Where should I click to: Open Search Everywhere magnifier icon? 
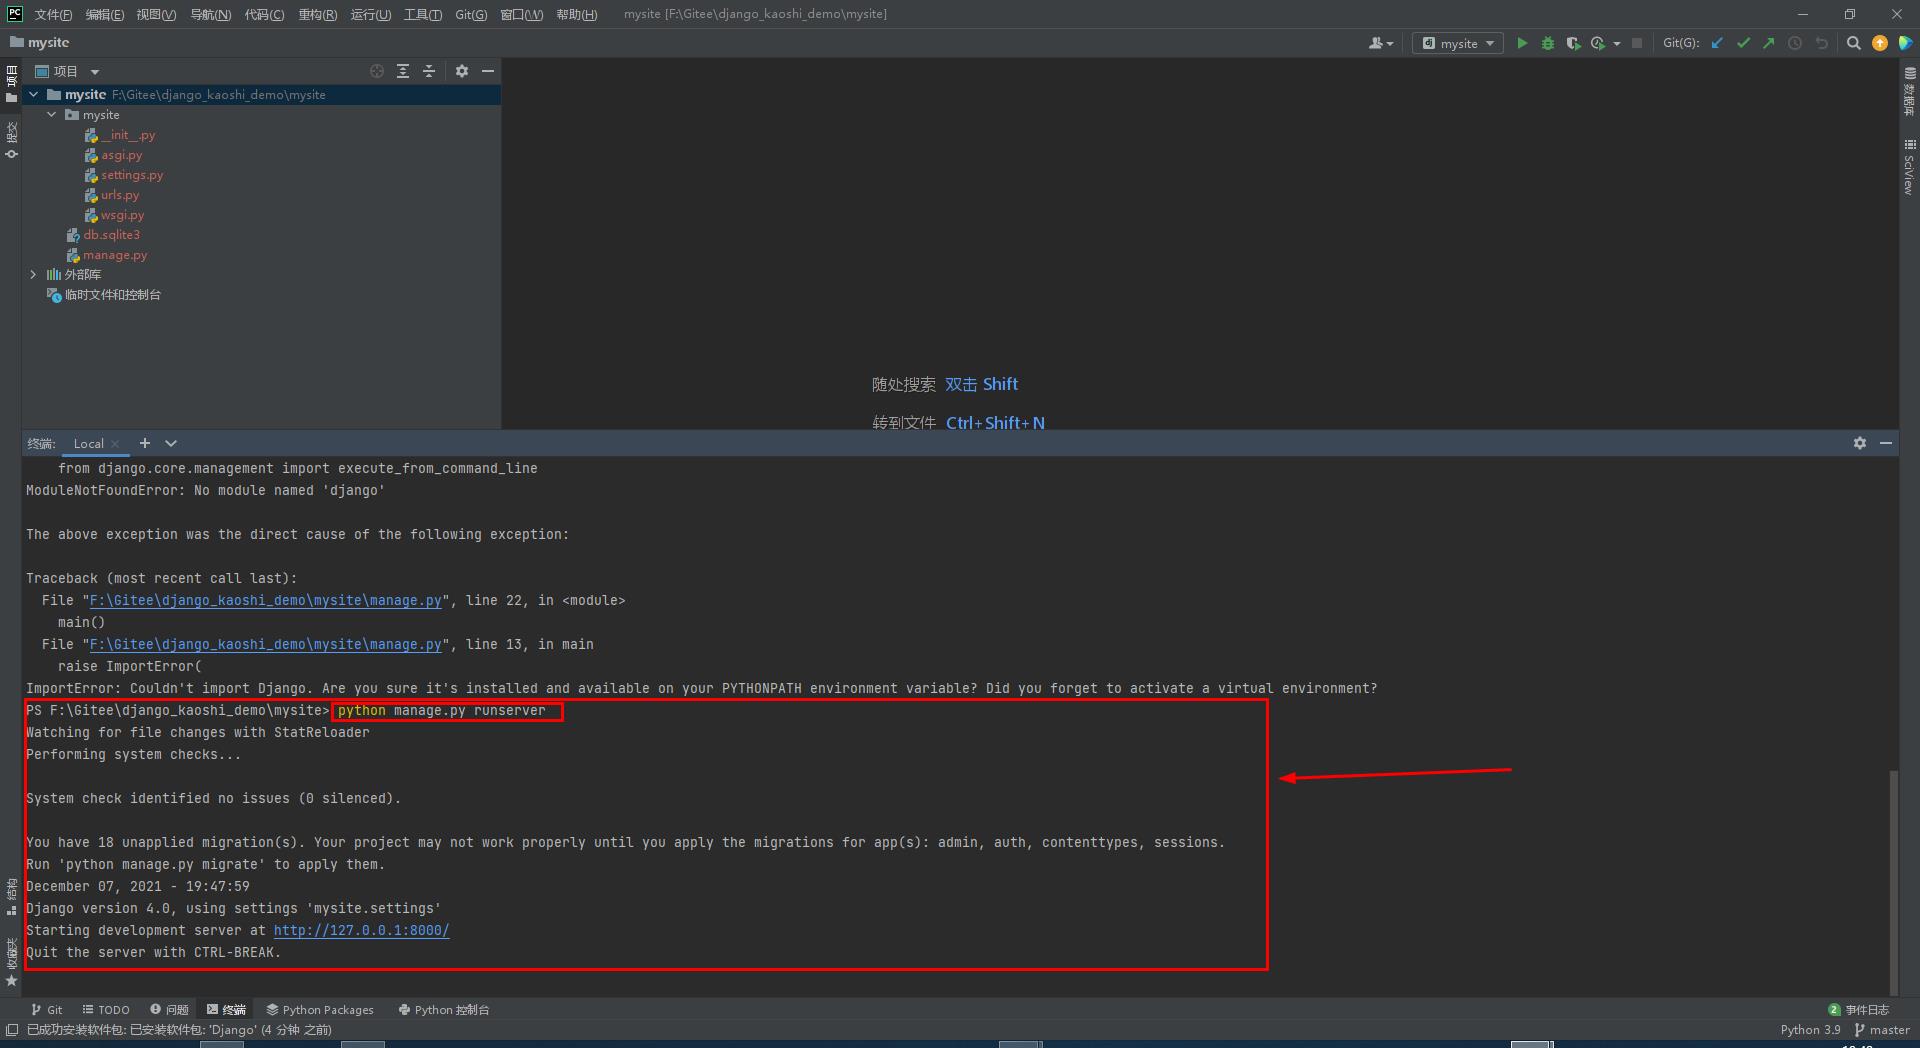[x=1853, y=43]
